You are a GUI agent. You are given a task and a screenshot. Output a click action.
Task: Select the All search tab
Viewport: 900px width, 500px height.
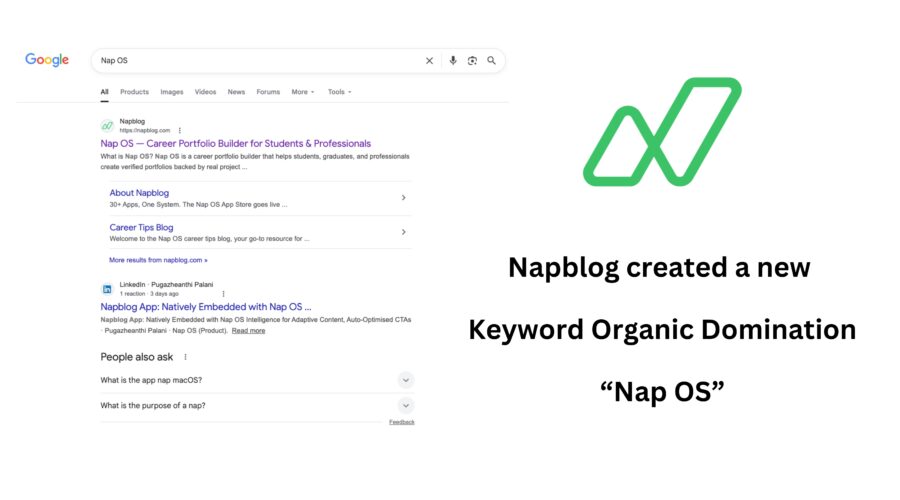[104, 92]
